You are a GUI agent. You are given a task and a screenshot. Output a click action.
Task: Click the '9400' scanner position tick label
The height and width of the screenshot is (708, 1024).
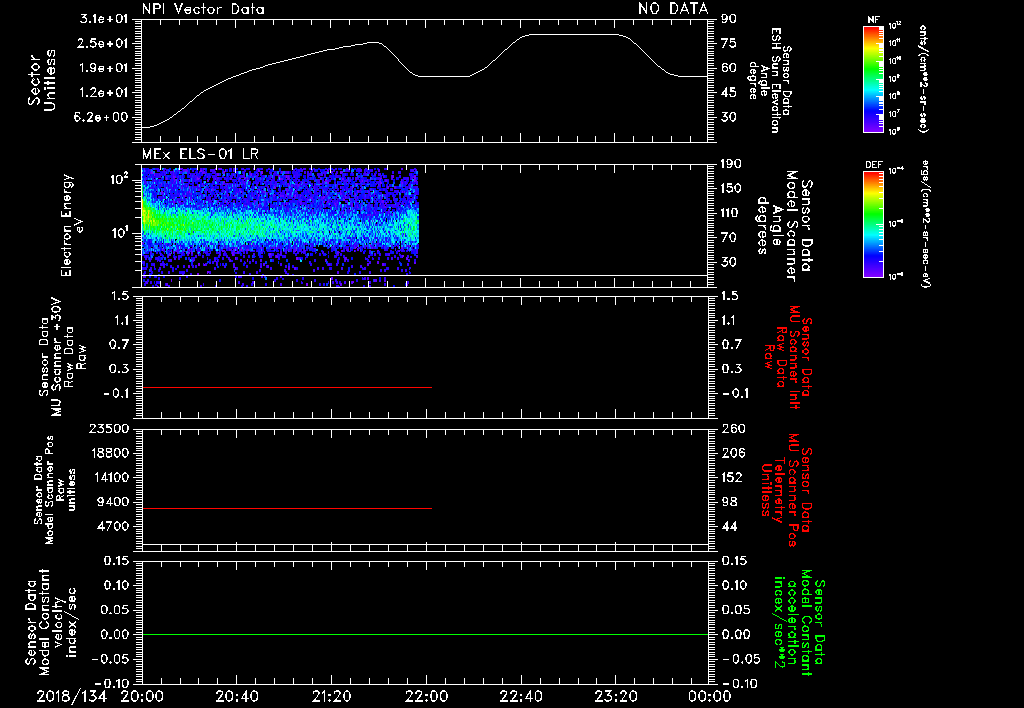113,502
